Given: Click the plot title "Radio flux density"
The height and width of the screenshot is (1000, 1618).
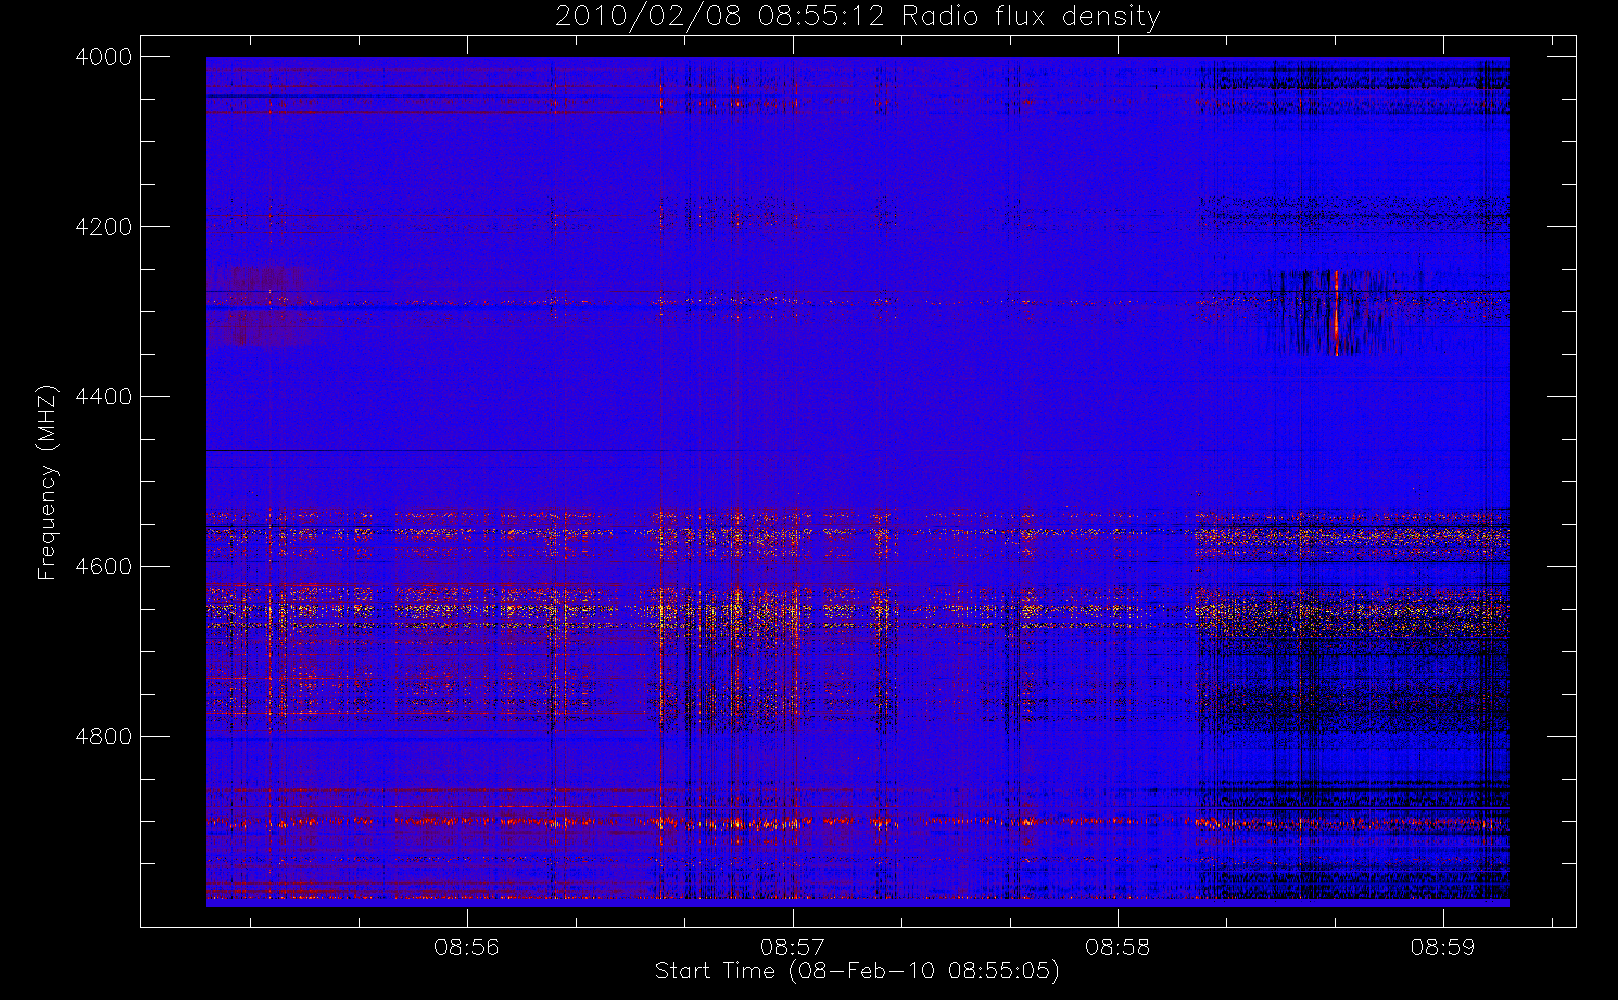Looking at the screenshot, I should 1031,16.
